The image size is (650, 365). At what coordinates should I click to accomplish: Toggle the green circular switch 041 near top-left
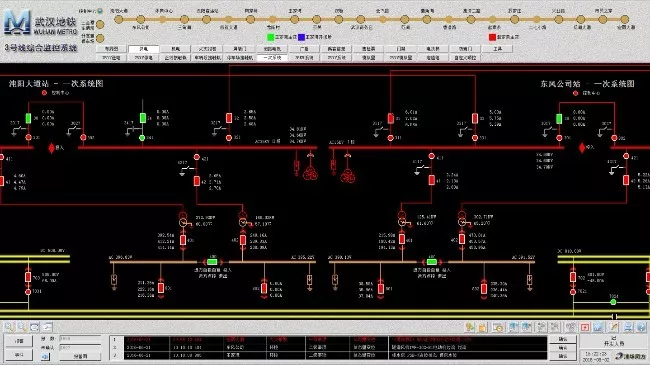pos(142,138)
